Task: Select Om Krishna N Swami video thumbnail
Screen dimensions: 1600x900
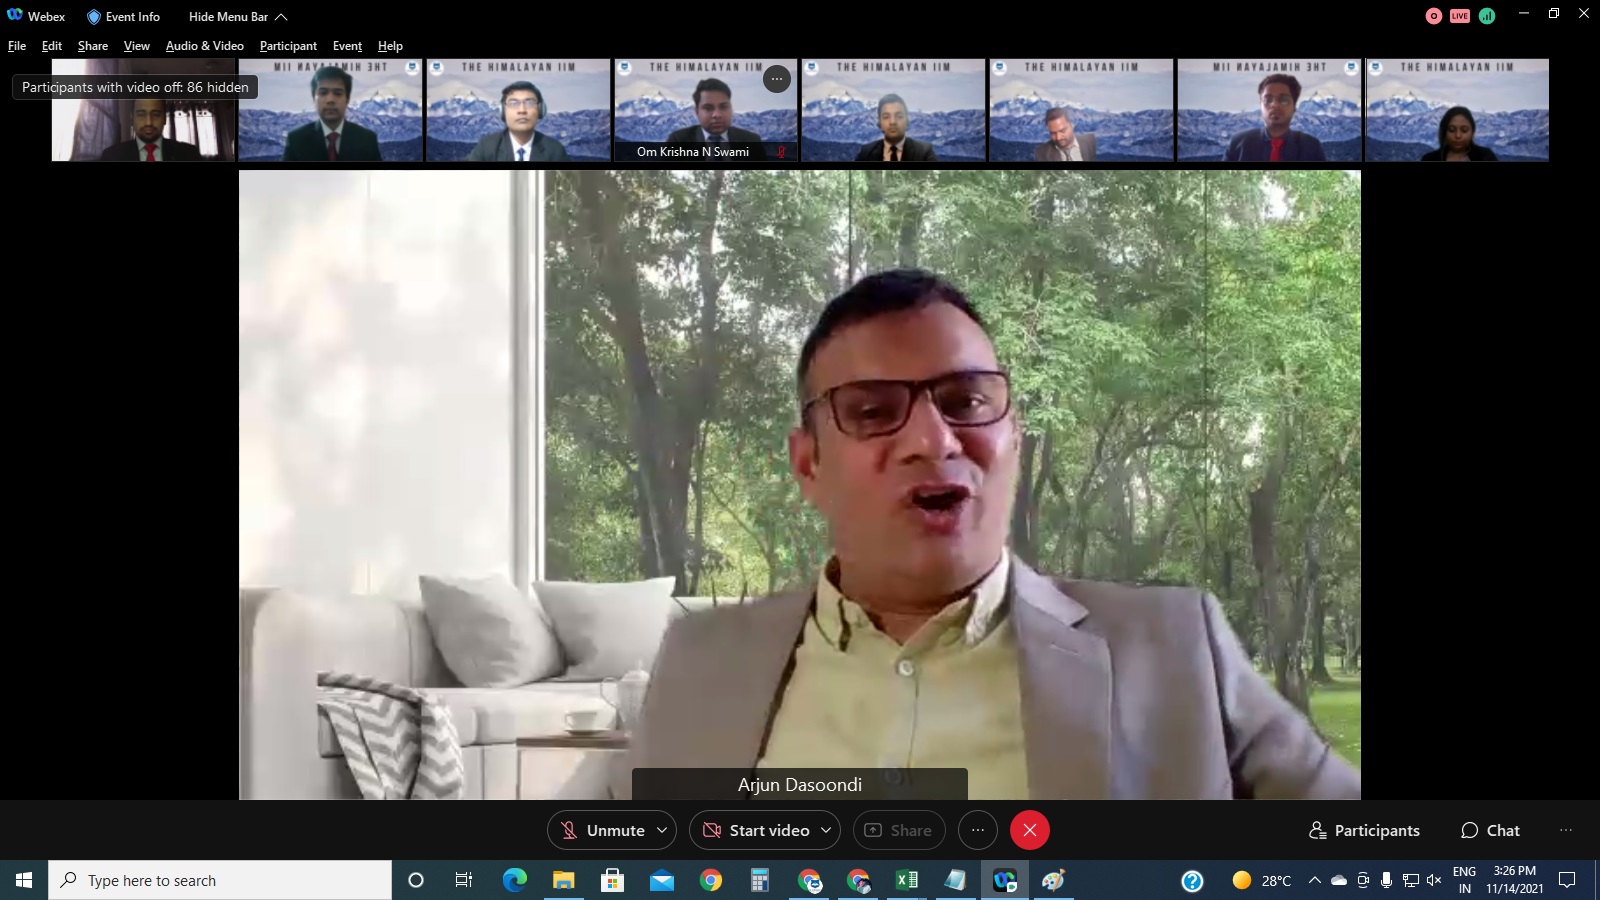Action: tap(706, 110)
